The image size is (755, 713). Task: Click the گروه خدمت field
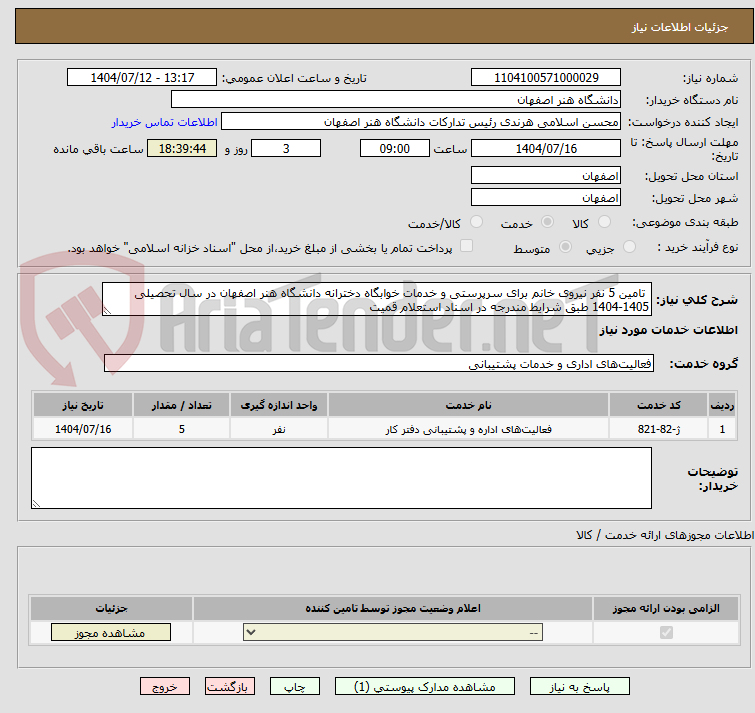pyautogui.click(x=379, y=363)
